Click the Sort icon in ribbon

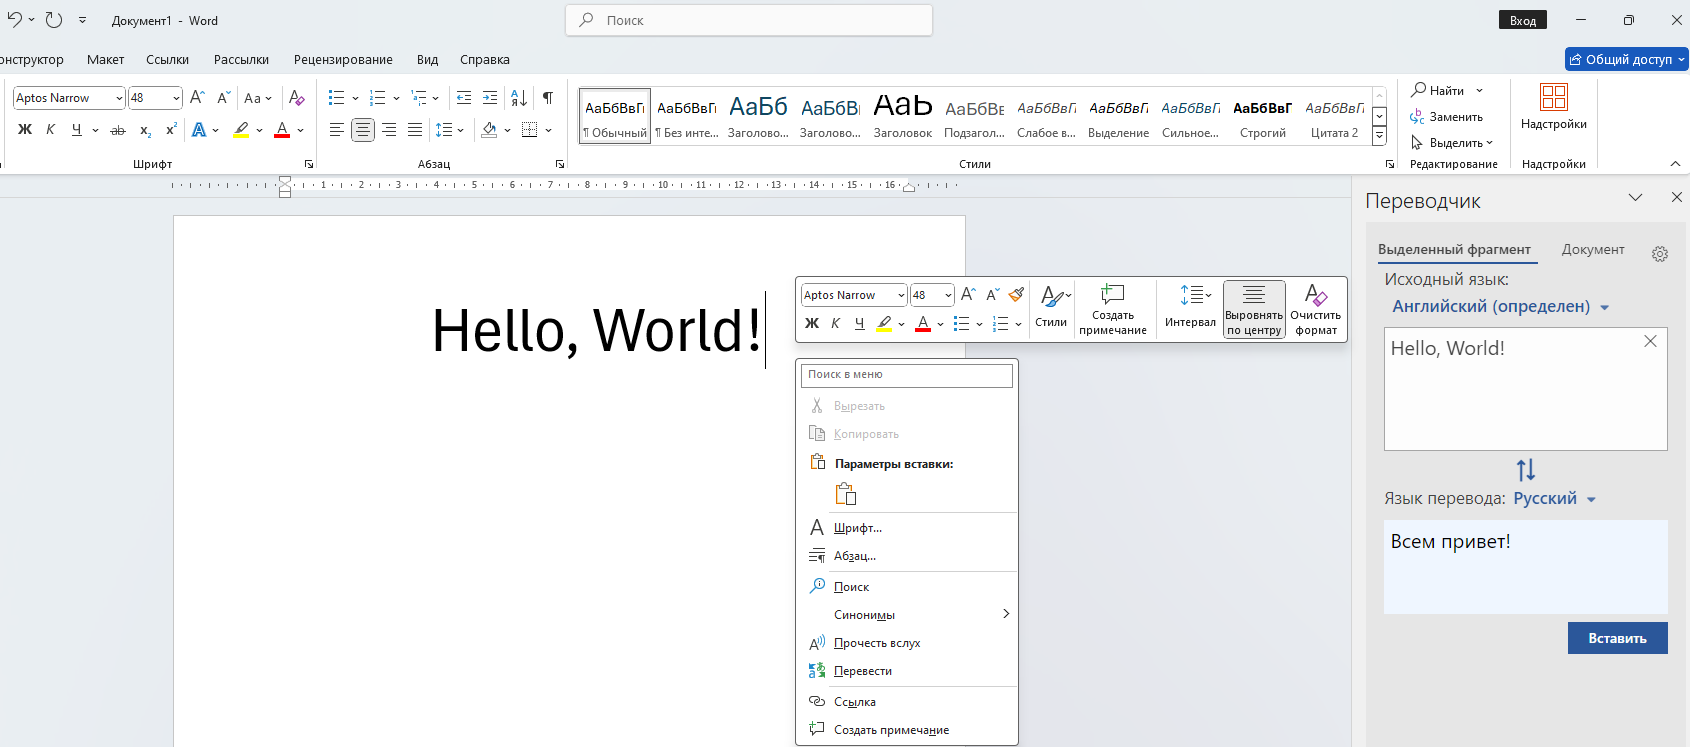coord(518,98)
